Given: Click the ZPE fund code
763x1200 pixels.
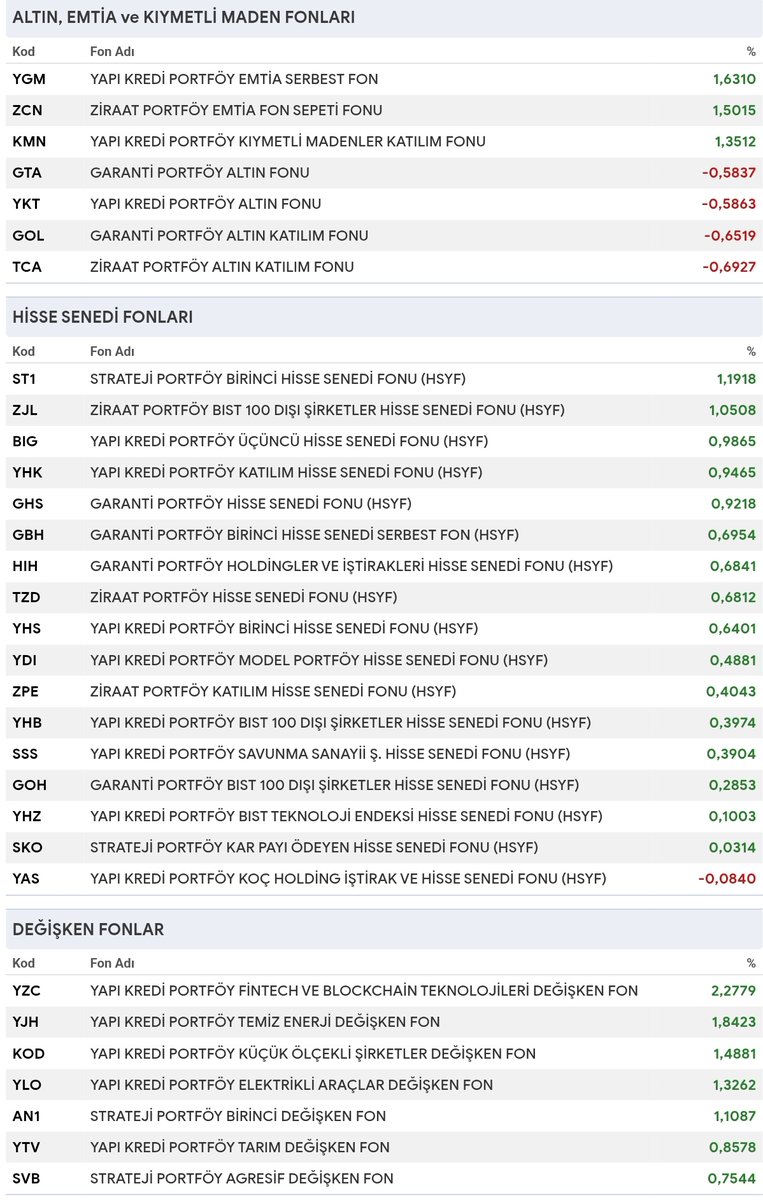Looking at the screenshot, I should click(x=27, y=691).
